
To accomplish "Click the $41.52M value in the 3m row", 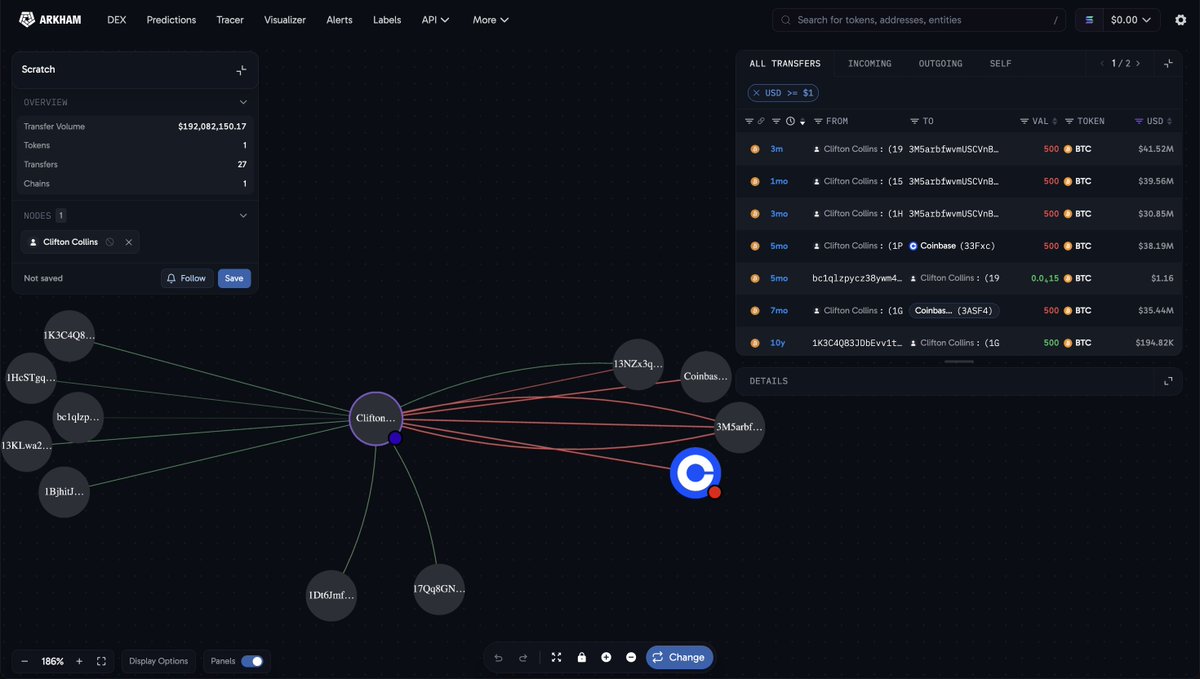I will tap(1155, 149).
